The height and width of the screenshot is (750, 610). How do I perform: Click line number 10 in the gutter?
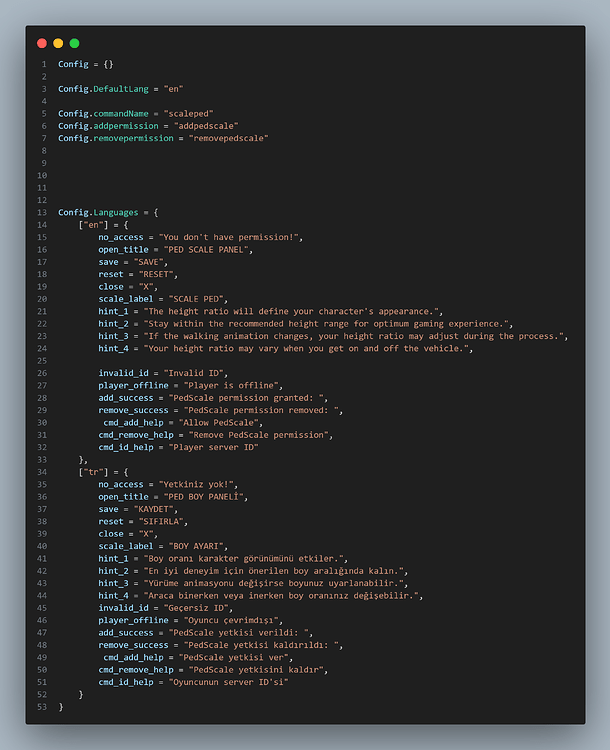click(42, 176)
